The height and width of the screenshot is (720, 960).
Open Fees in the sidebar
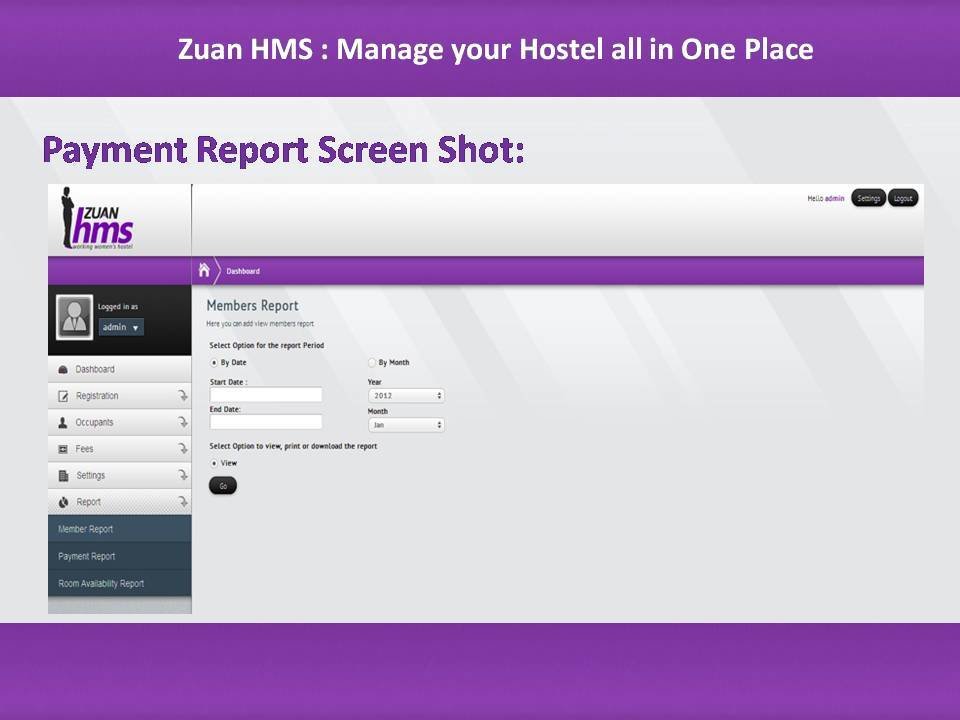[119, 449]
